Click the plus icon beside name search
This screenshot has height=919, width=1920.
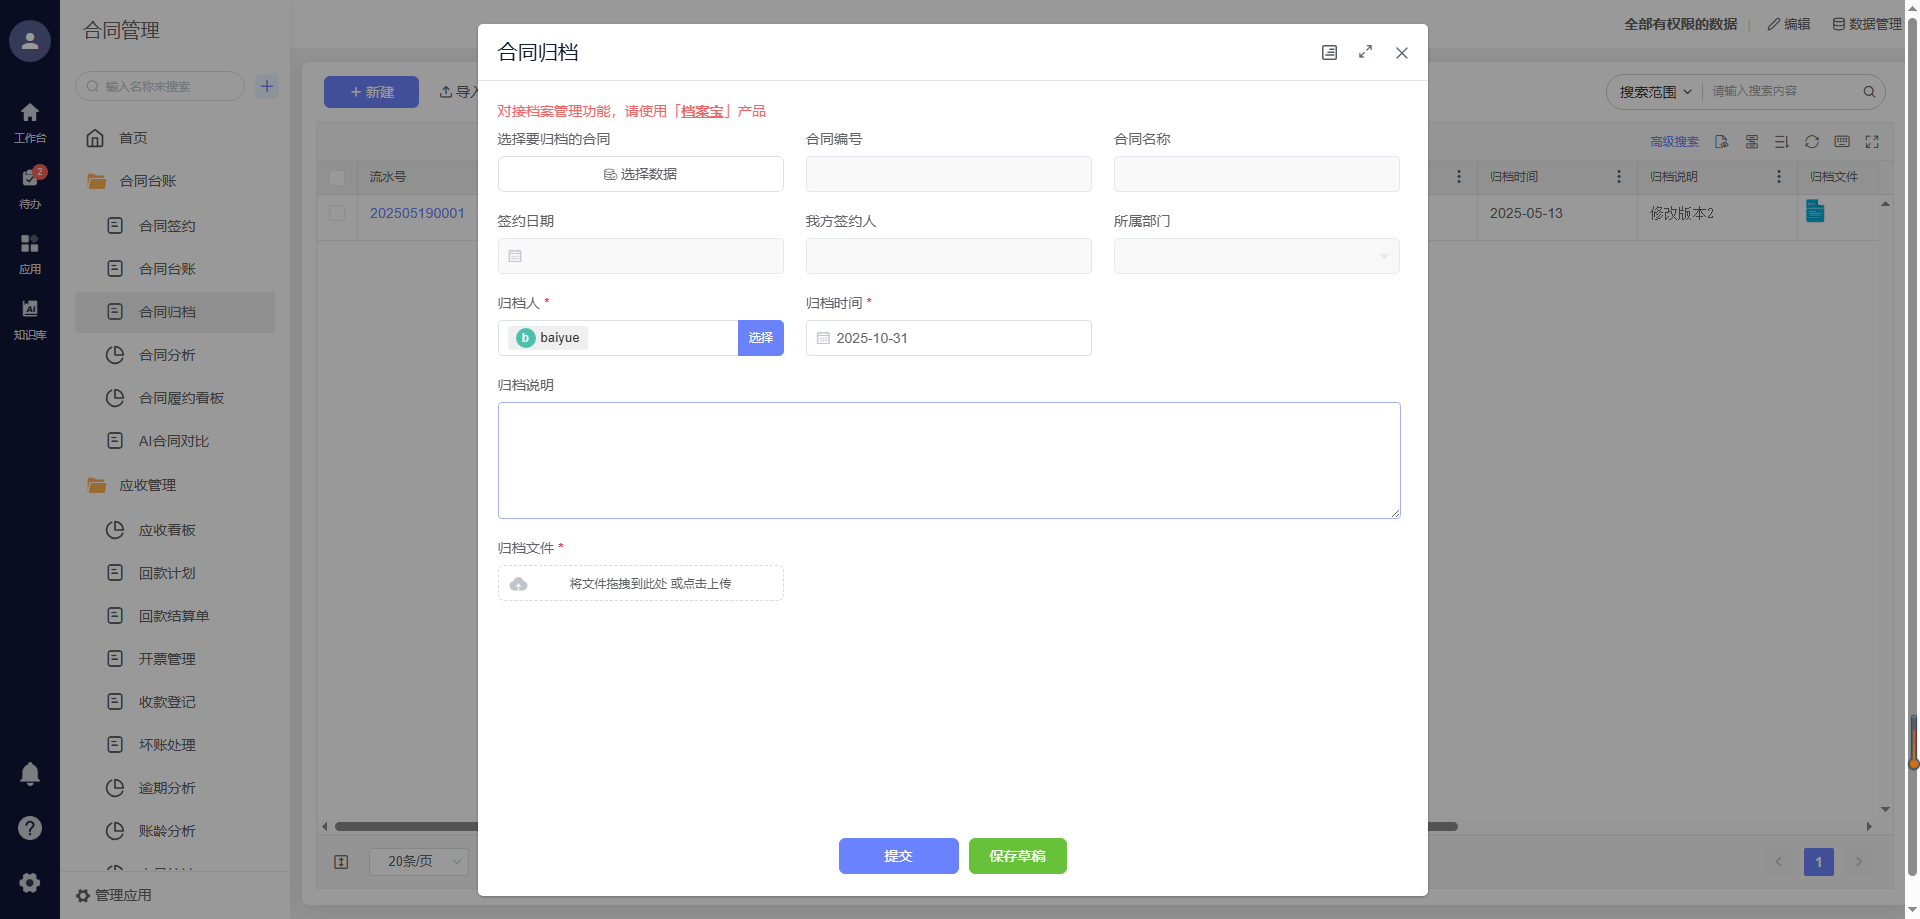[x=267, y=86]
